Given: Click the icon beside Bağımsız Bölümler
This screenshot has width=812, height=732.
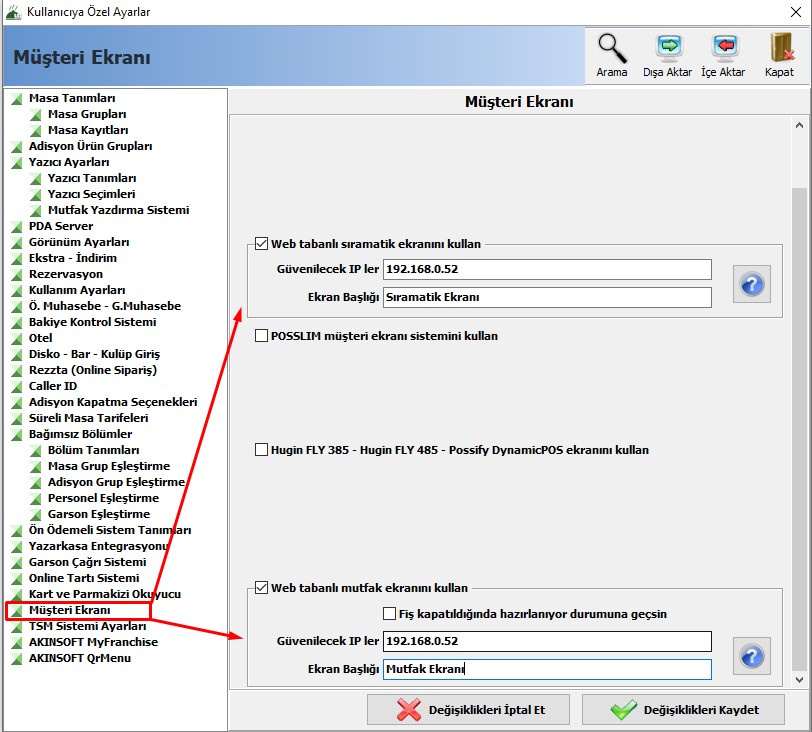Looking at the screenshot, I should click(x=17, y=434).
